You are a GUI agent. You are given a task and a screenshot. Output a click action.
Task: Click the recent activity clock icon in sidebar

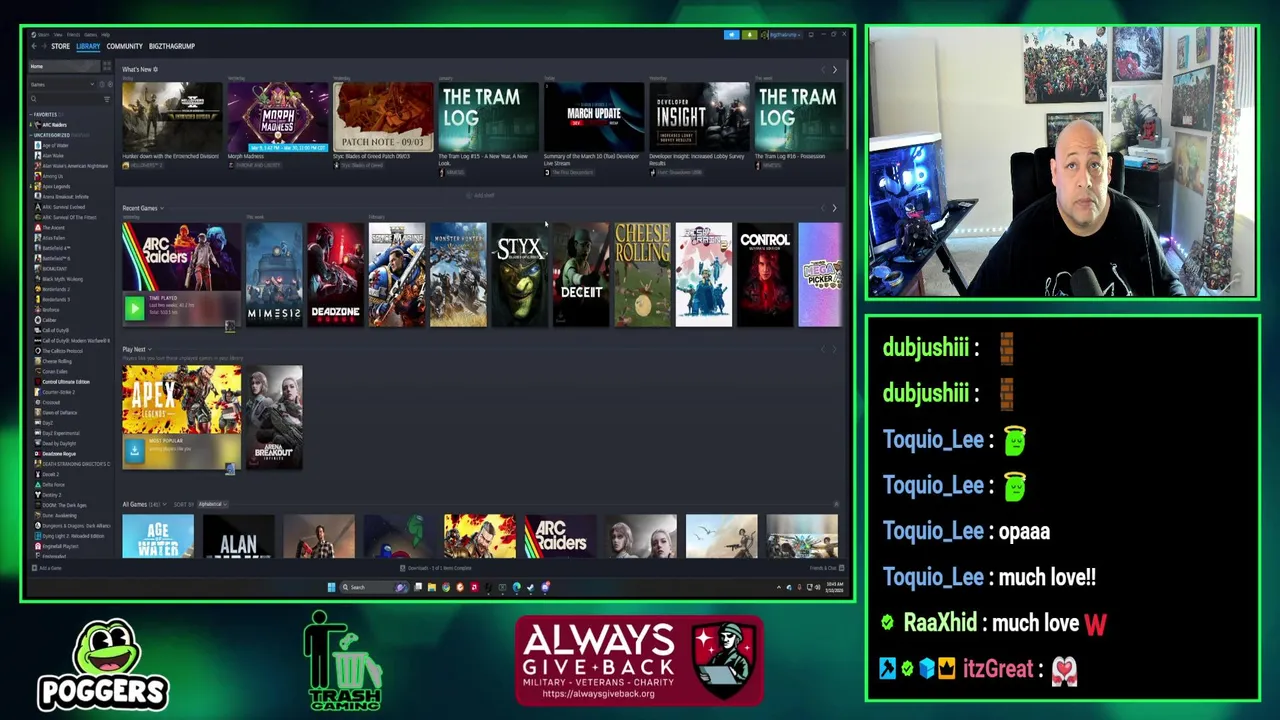tap(102, 84)
